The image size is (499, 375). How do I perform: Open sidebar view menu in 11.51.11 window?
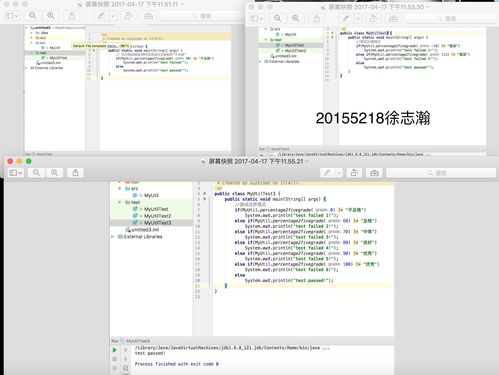pos(12,16)
